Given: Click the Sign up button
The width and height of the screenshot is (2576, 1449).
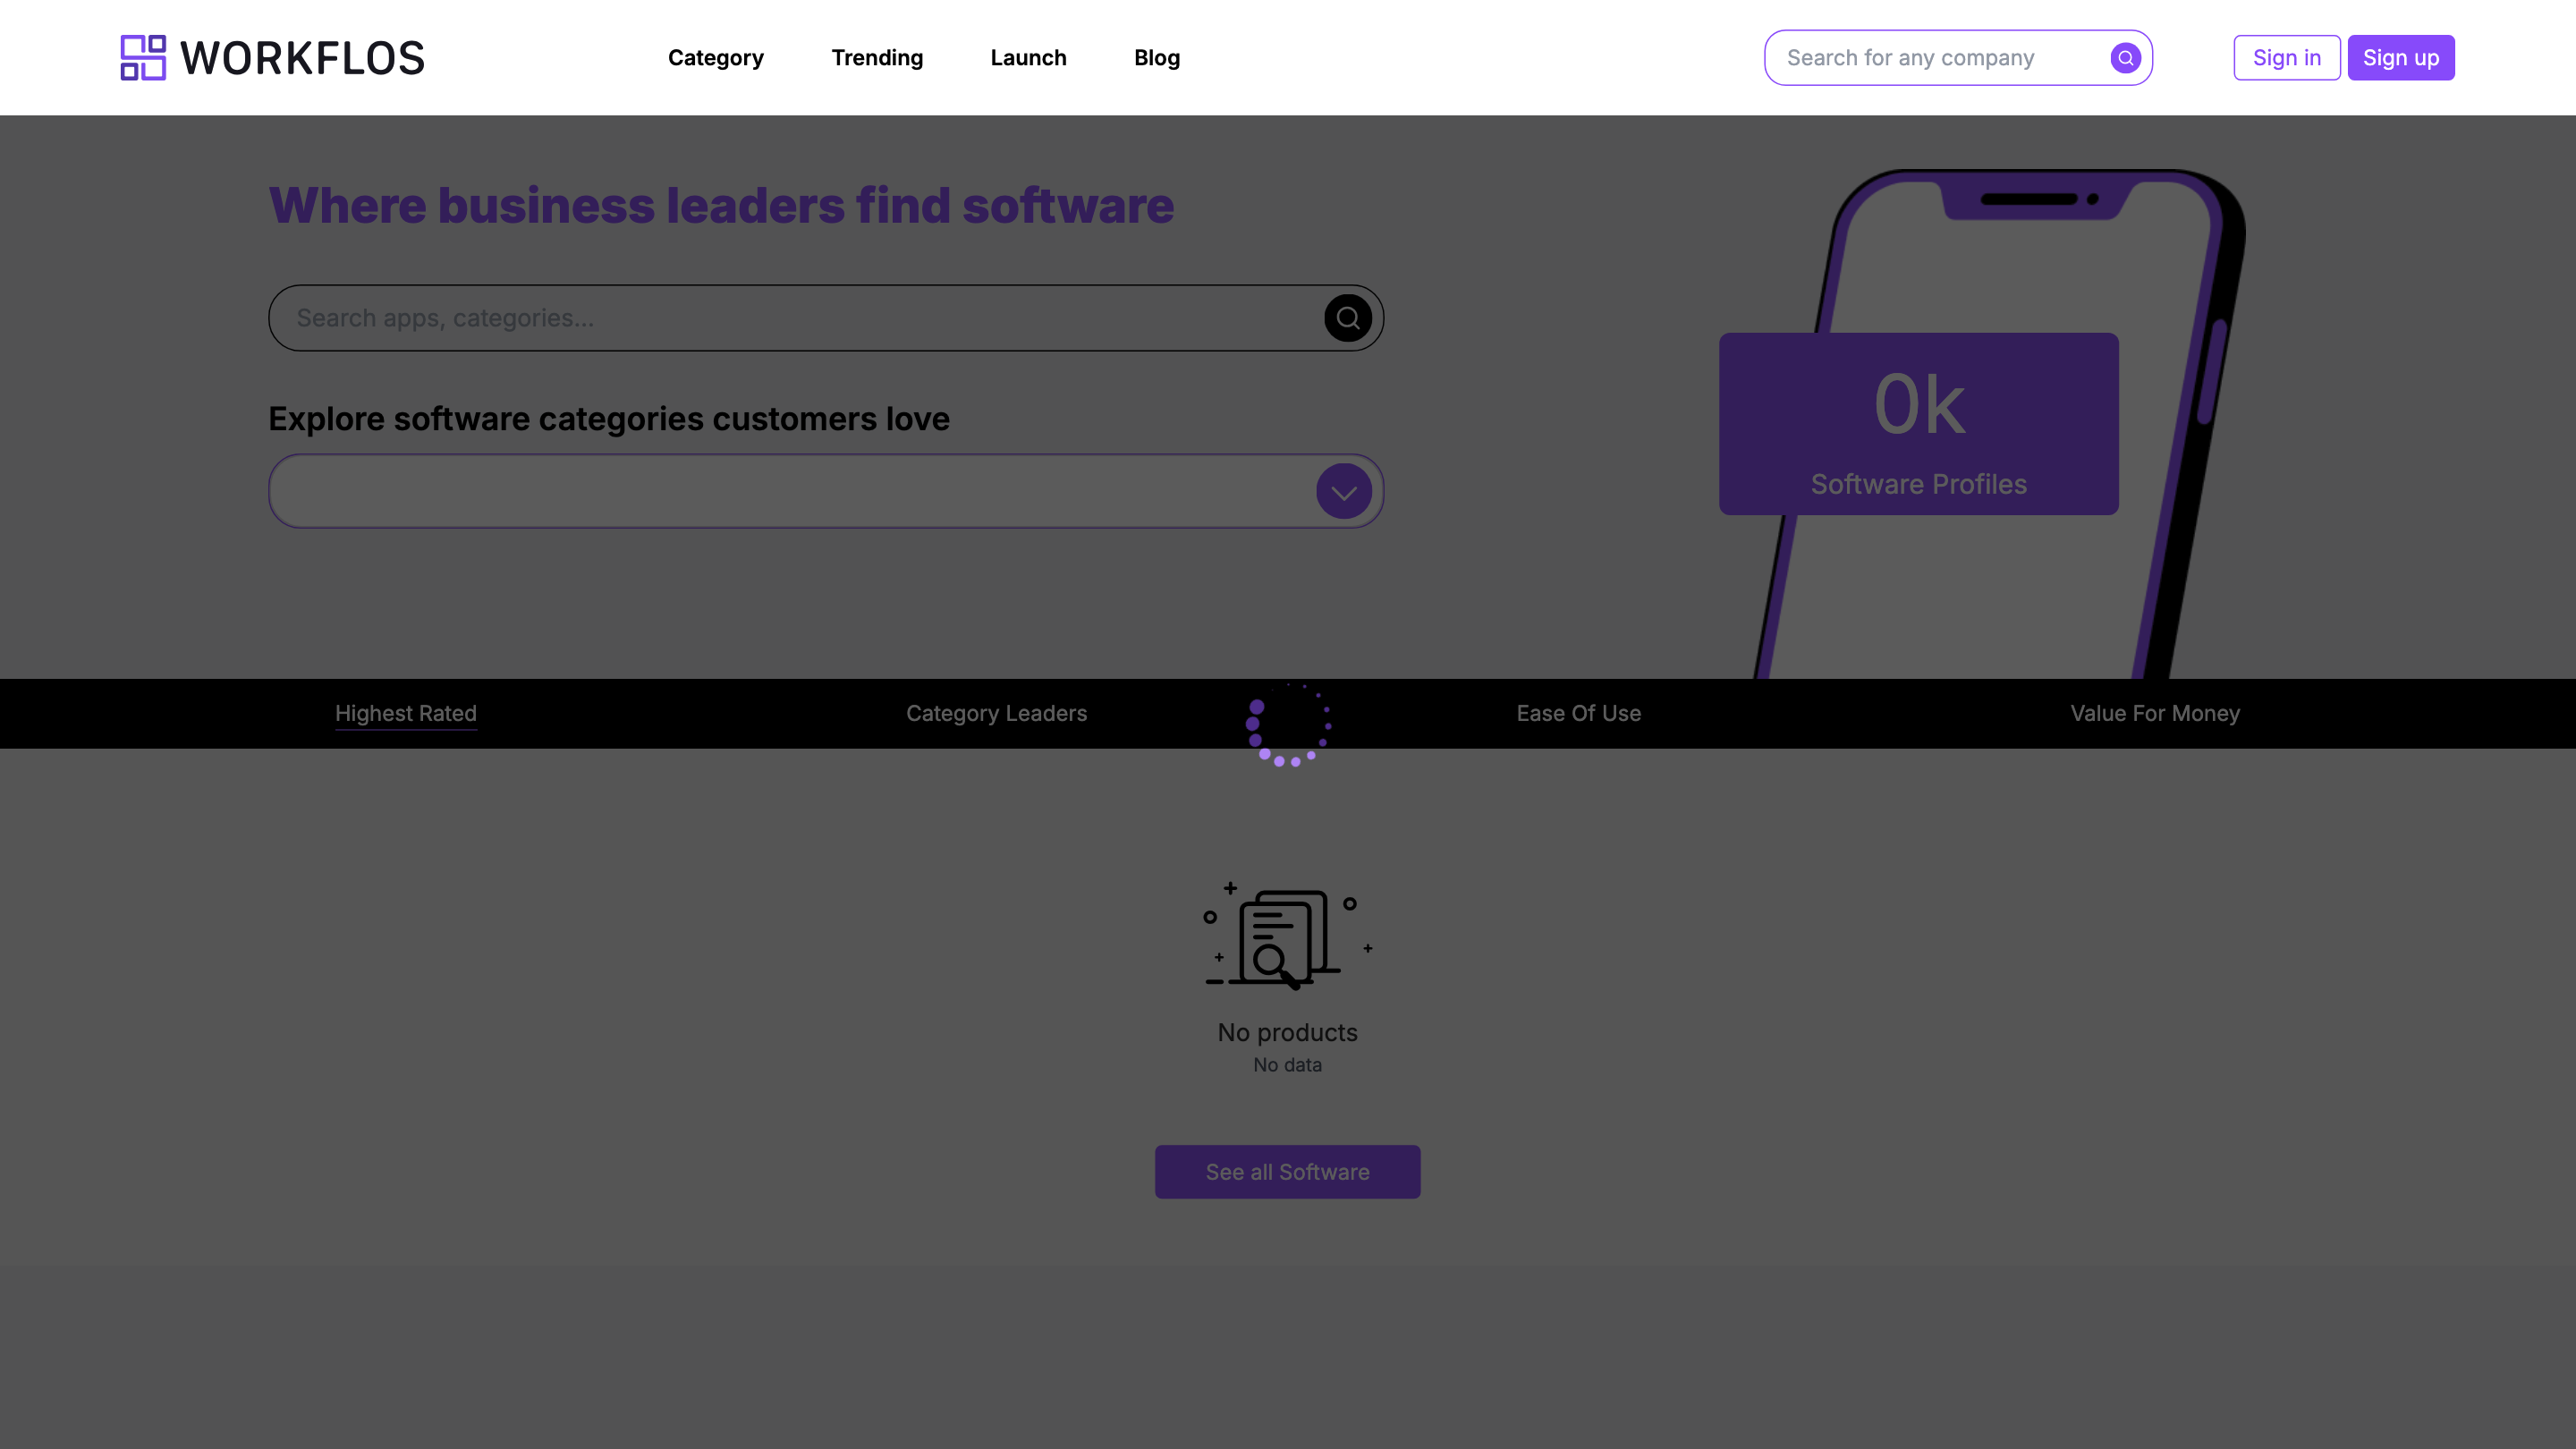Looking at the screenshot, I should coord(2402,57).
